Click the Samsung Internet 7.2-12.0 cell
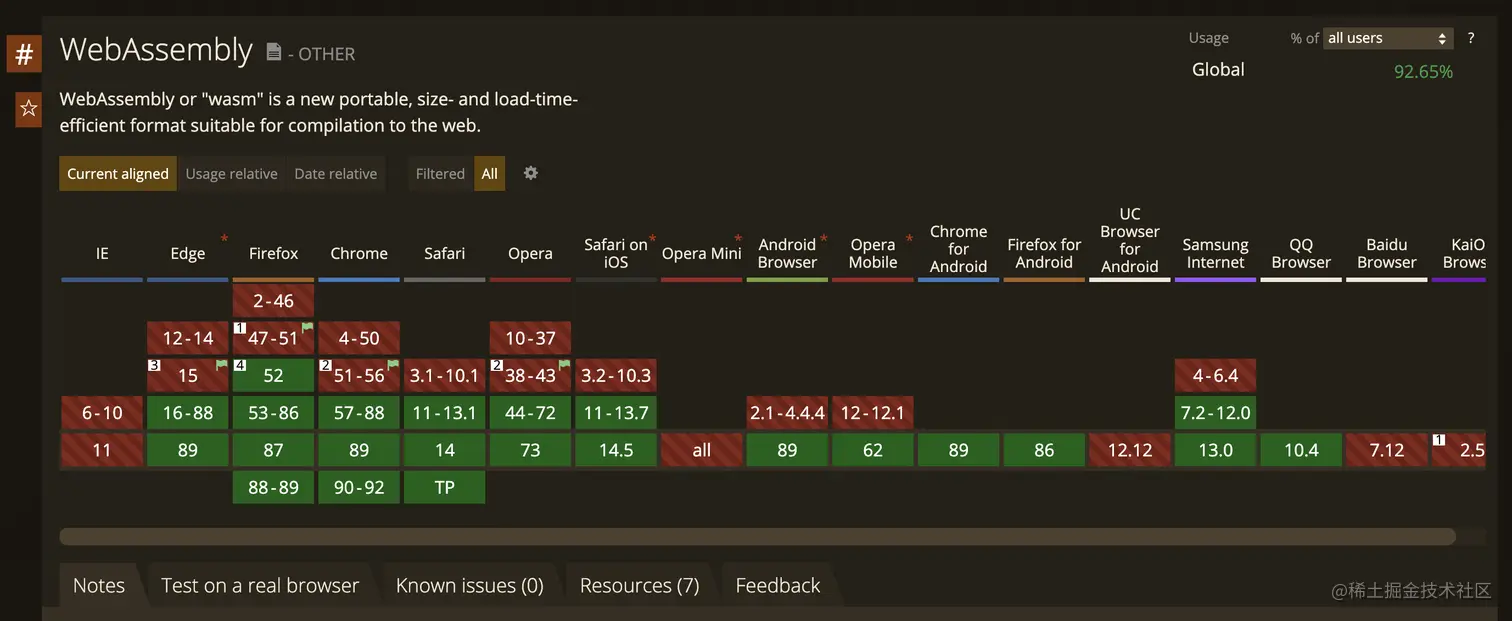1512x621 pixels. click(x=1215, y=413)
